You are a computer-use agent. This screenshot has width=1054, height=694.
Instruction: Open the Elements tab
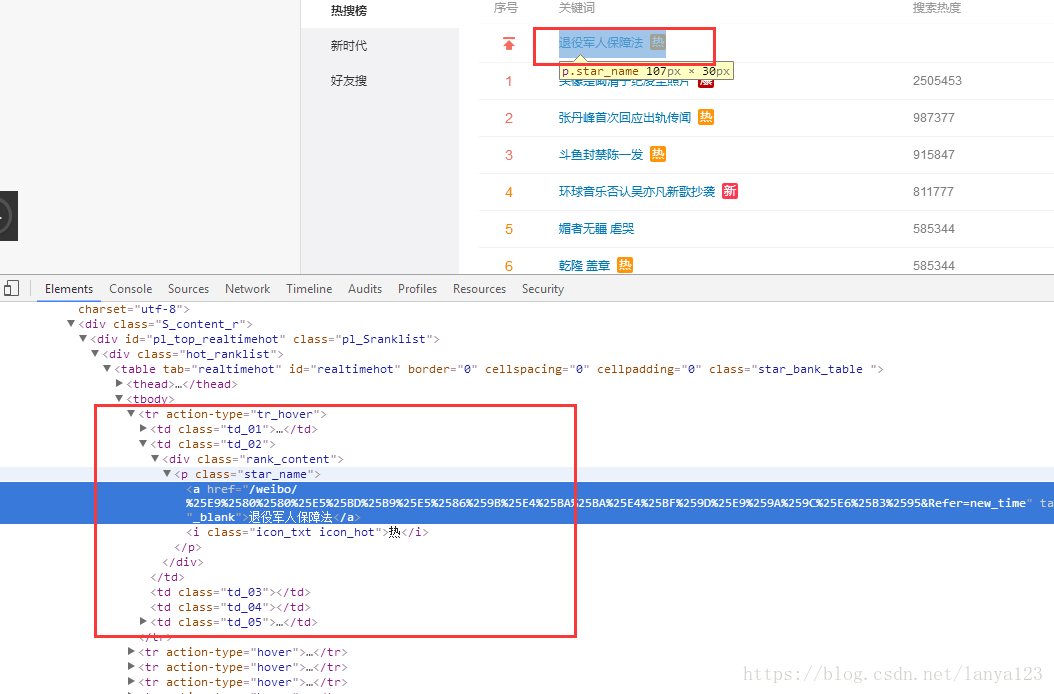tap(69, 288)
